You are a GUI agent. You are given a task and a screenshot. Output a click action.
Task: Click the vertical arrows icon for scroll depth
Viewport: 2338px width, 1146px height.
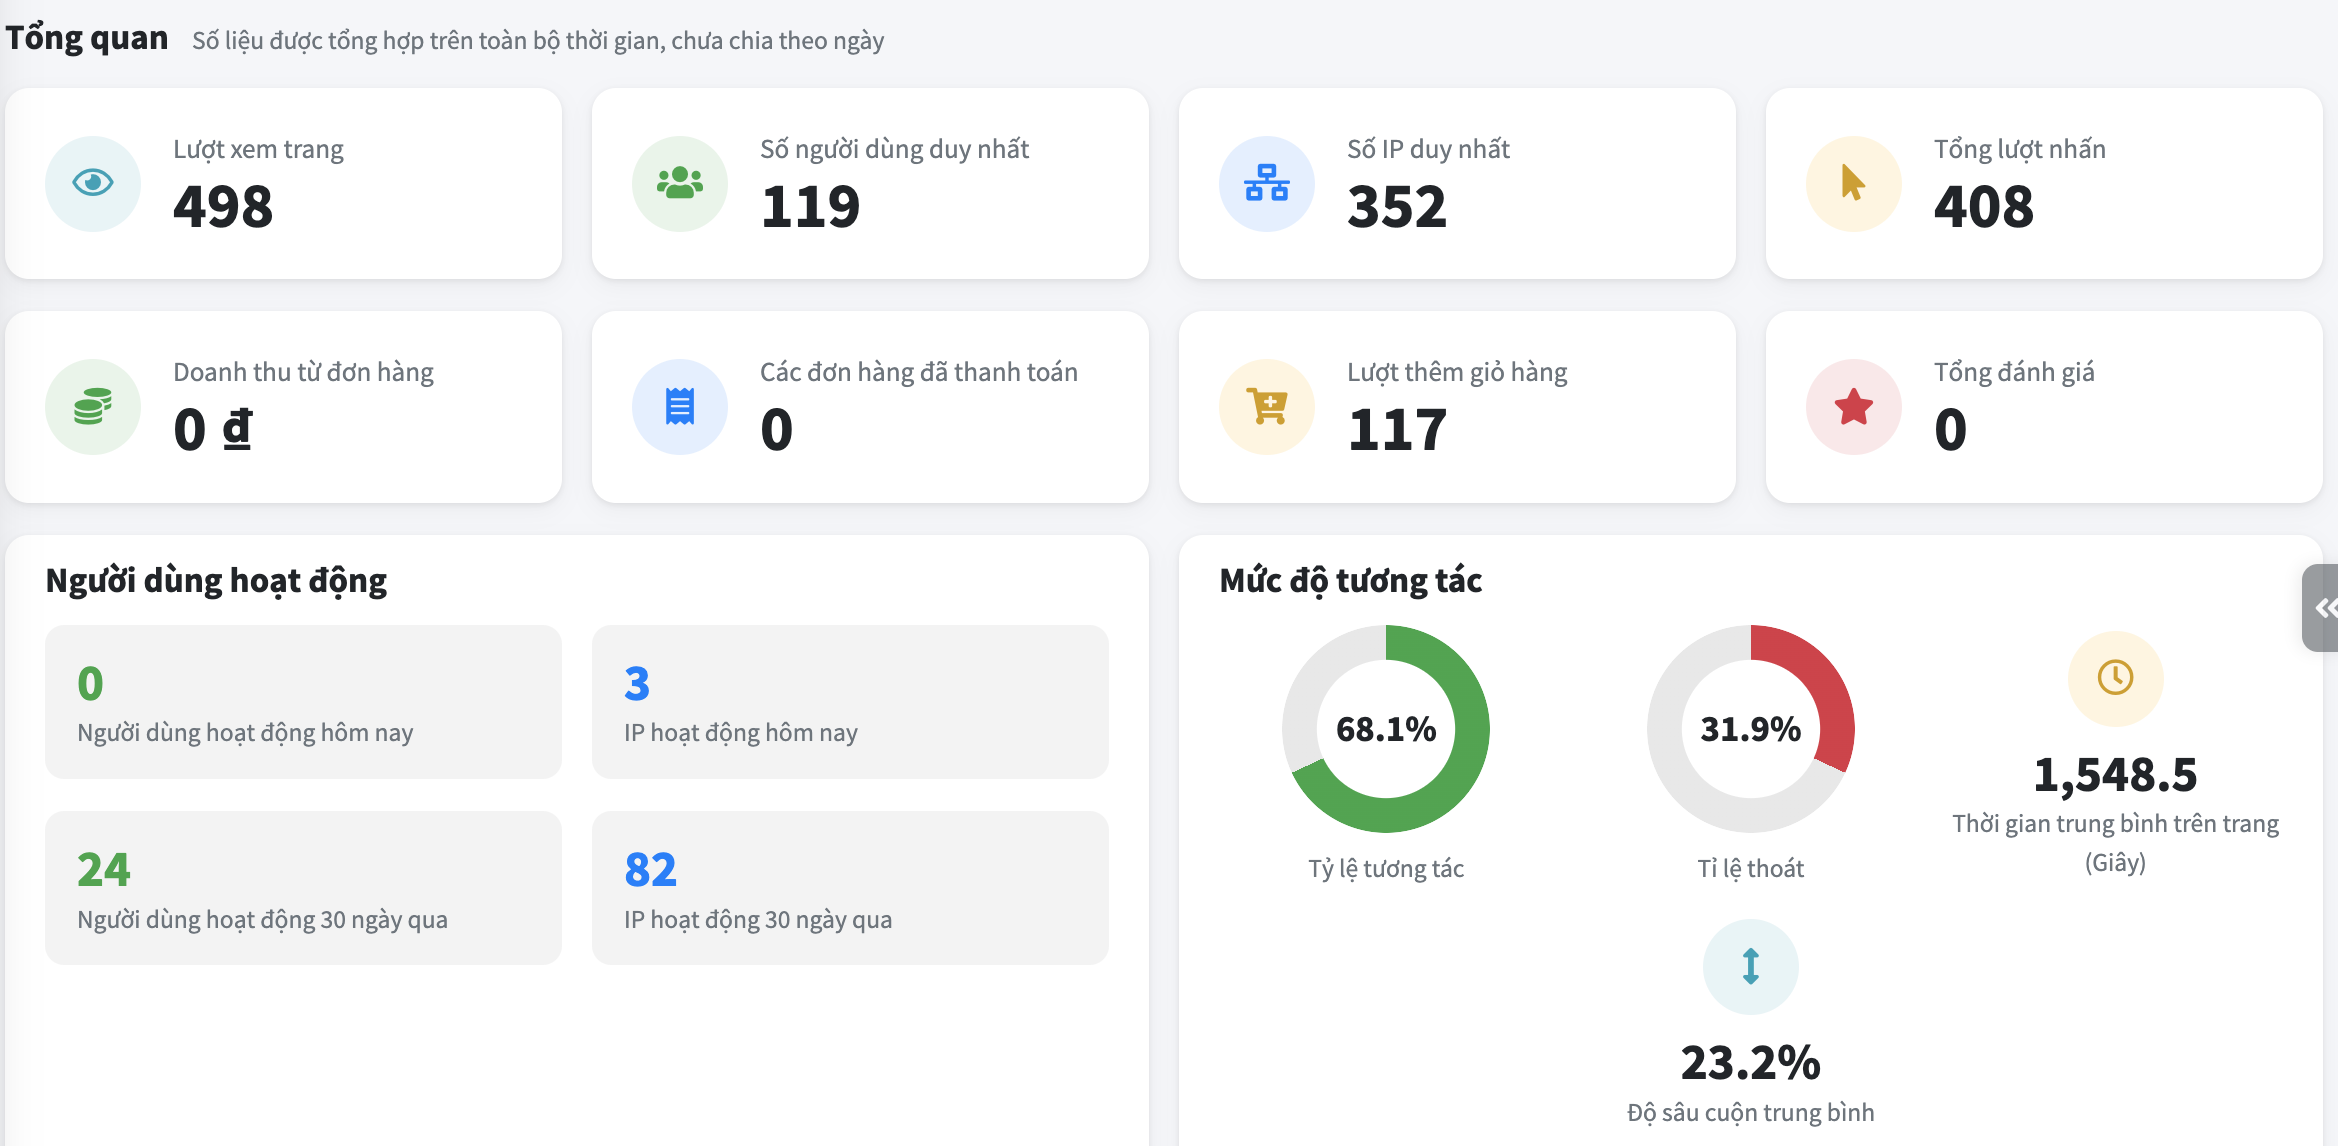coord(1751,967)
